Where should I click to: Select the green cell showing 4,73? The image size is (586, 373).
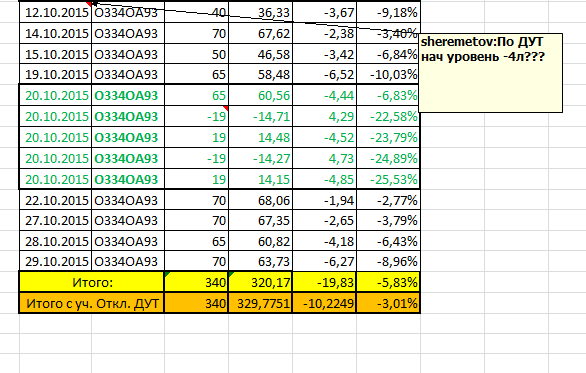(x=324, y=158)
